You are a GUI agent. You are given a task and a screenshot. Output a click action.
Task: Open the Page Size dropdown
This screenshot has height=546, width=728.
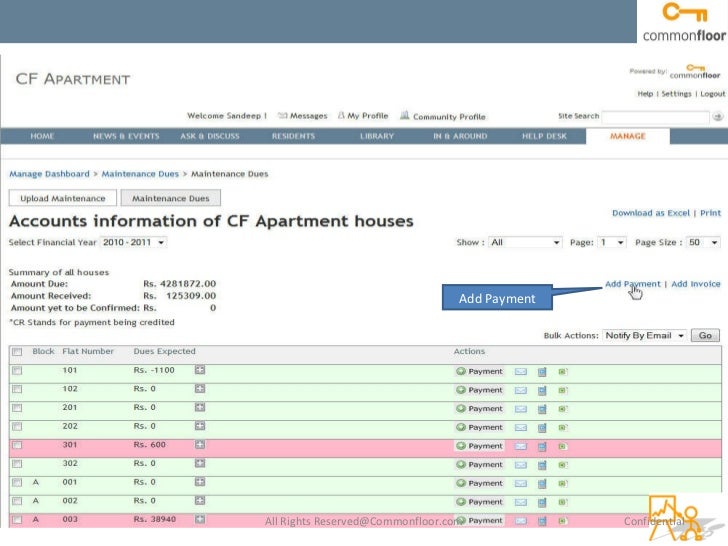point(703,242)
